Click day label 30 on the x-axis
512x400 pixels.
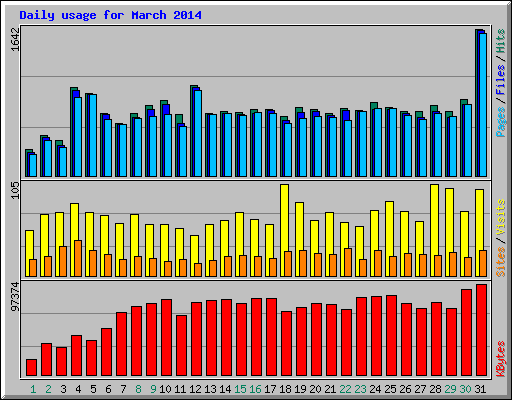[465, 389]
